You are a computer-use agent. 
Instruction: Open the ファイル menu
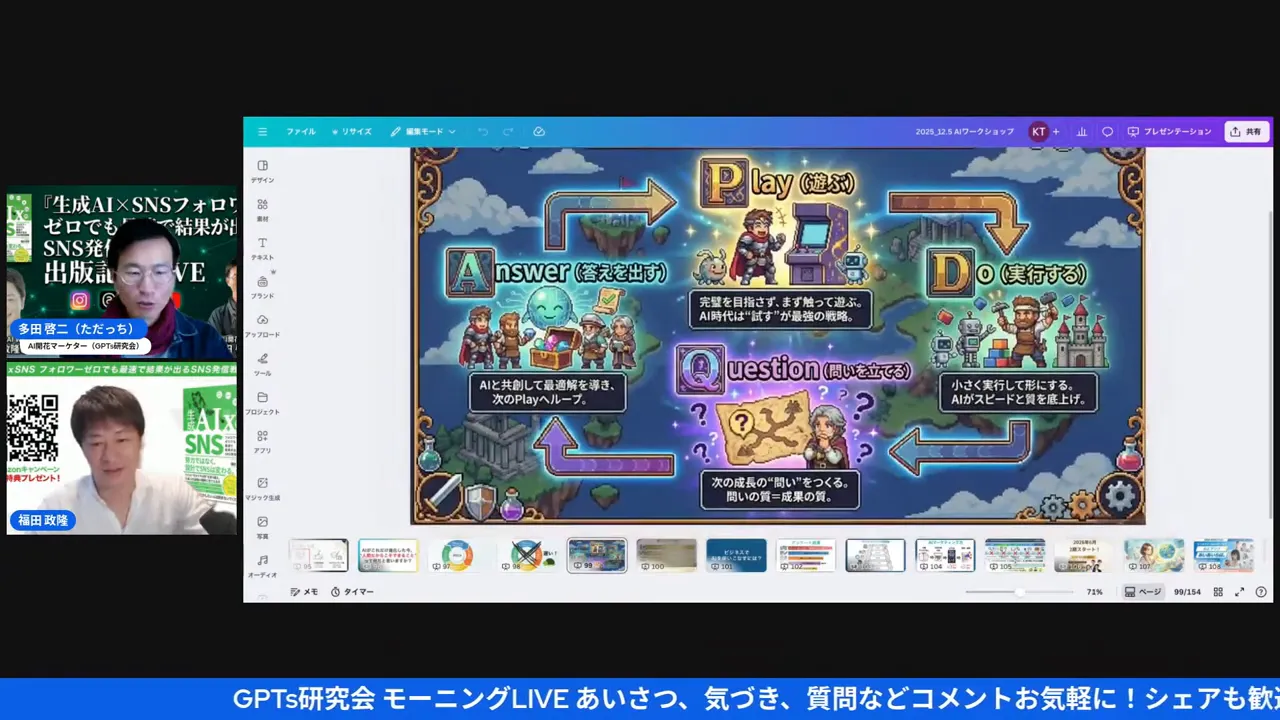300,131
